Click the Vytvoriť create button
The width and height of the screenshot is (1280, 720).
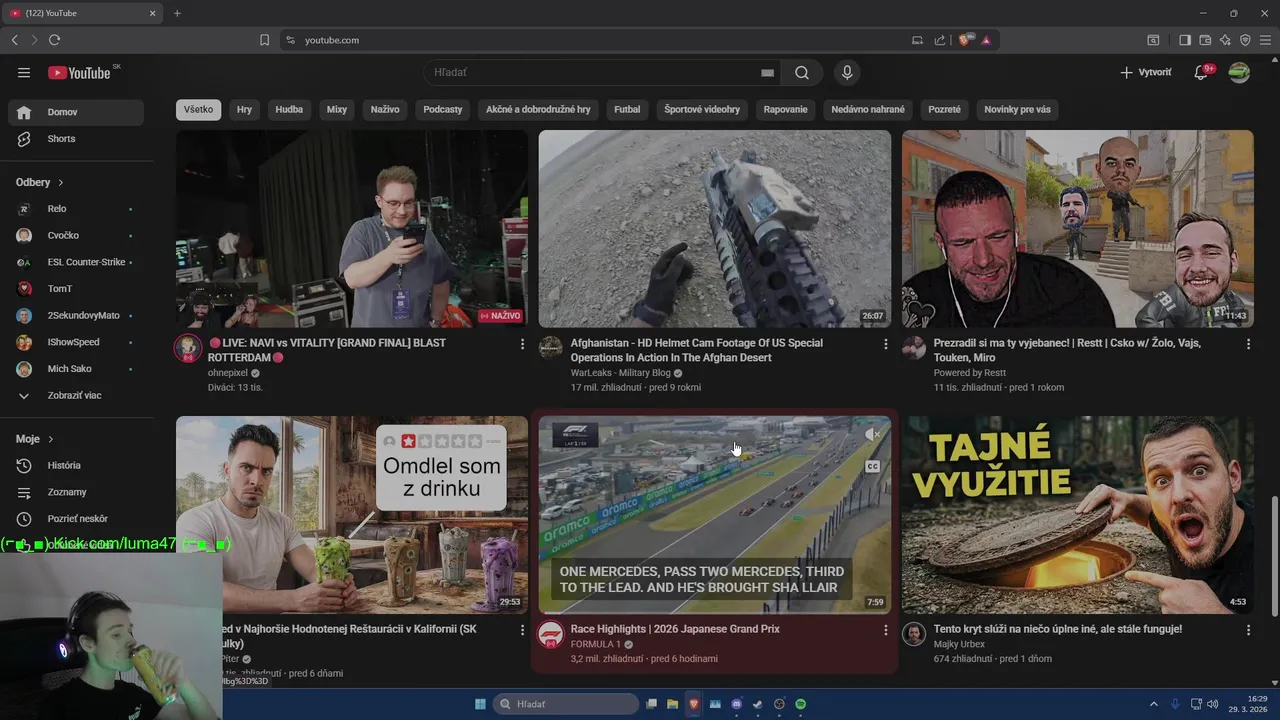point(1146,72)
